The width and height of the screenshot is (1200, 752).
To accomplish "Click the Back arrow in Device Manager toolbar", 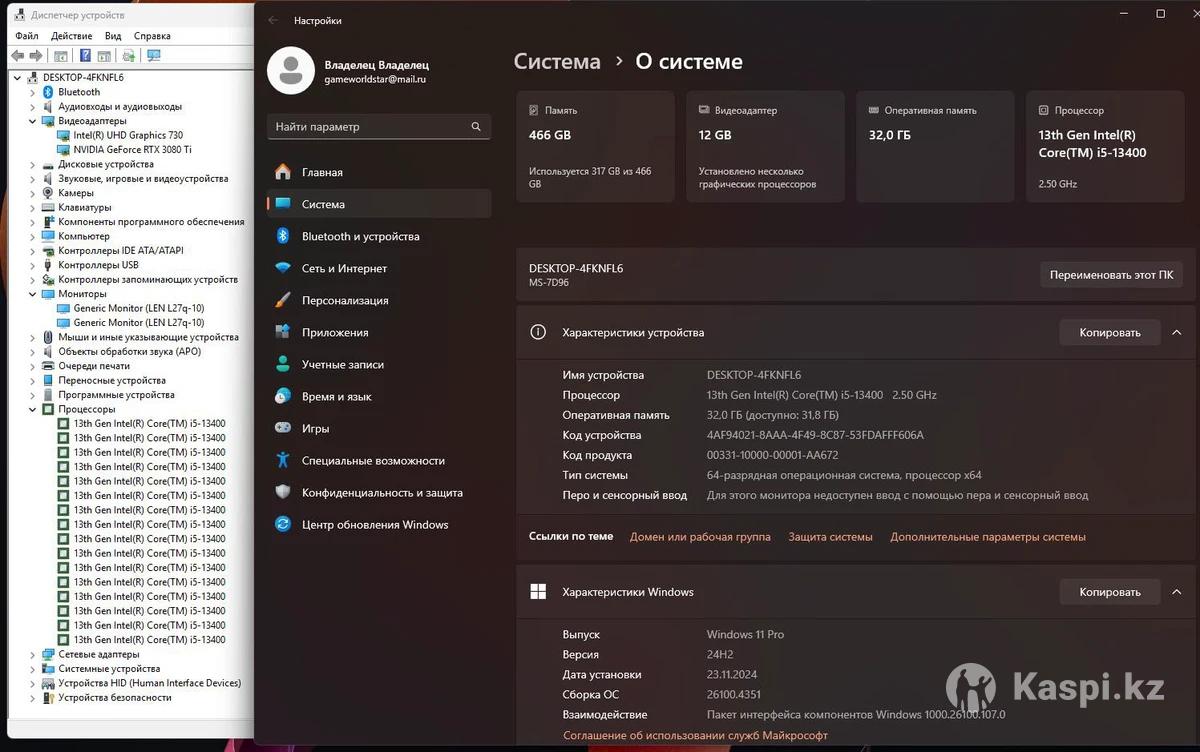I will click(x=17, y=56).
